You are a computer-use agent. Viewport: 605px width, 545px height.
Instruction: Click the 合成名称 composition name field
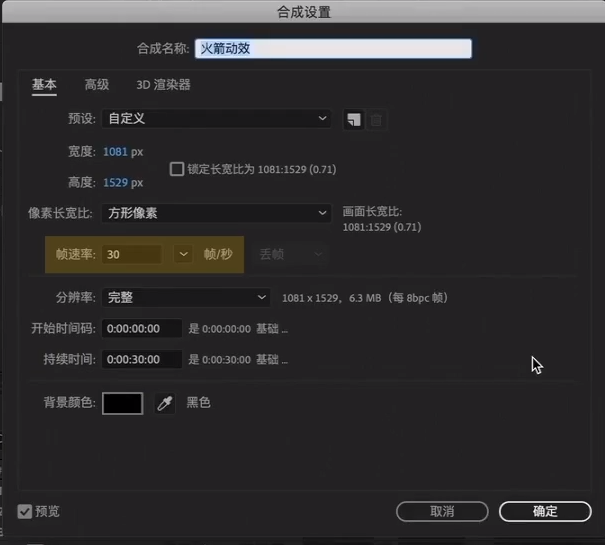point(333,49)
